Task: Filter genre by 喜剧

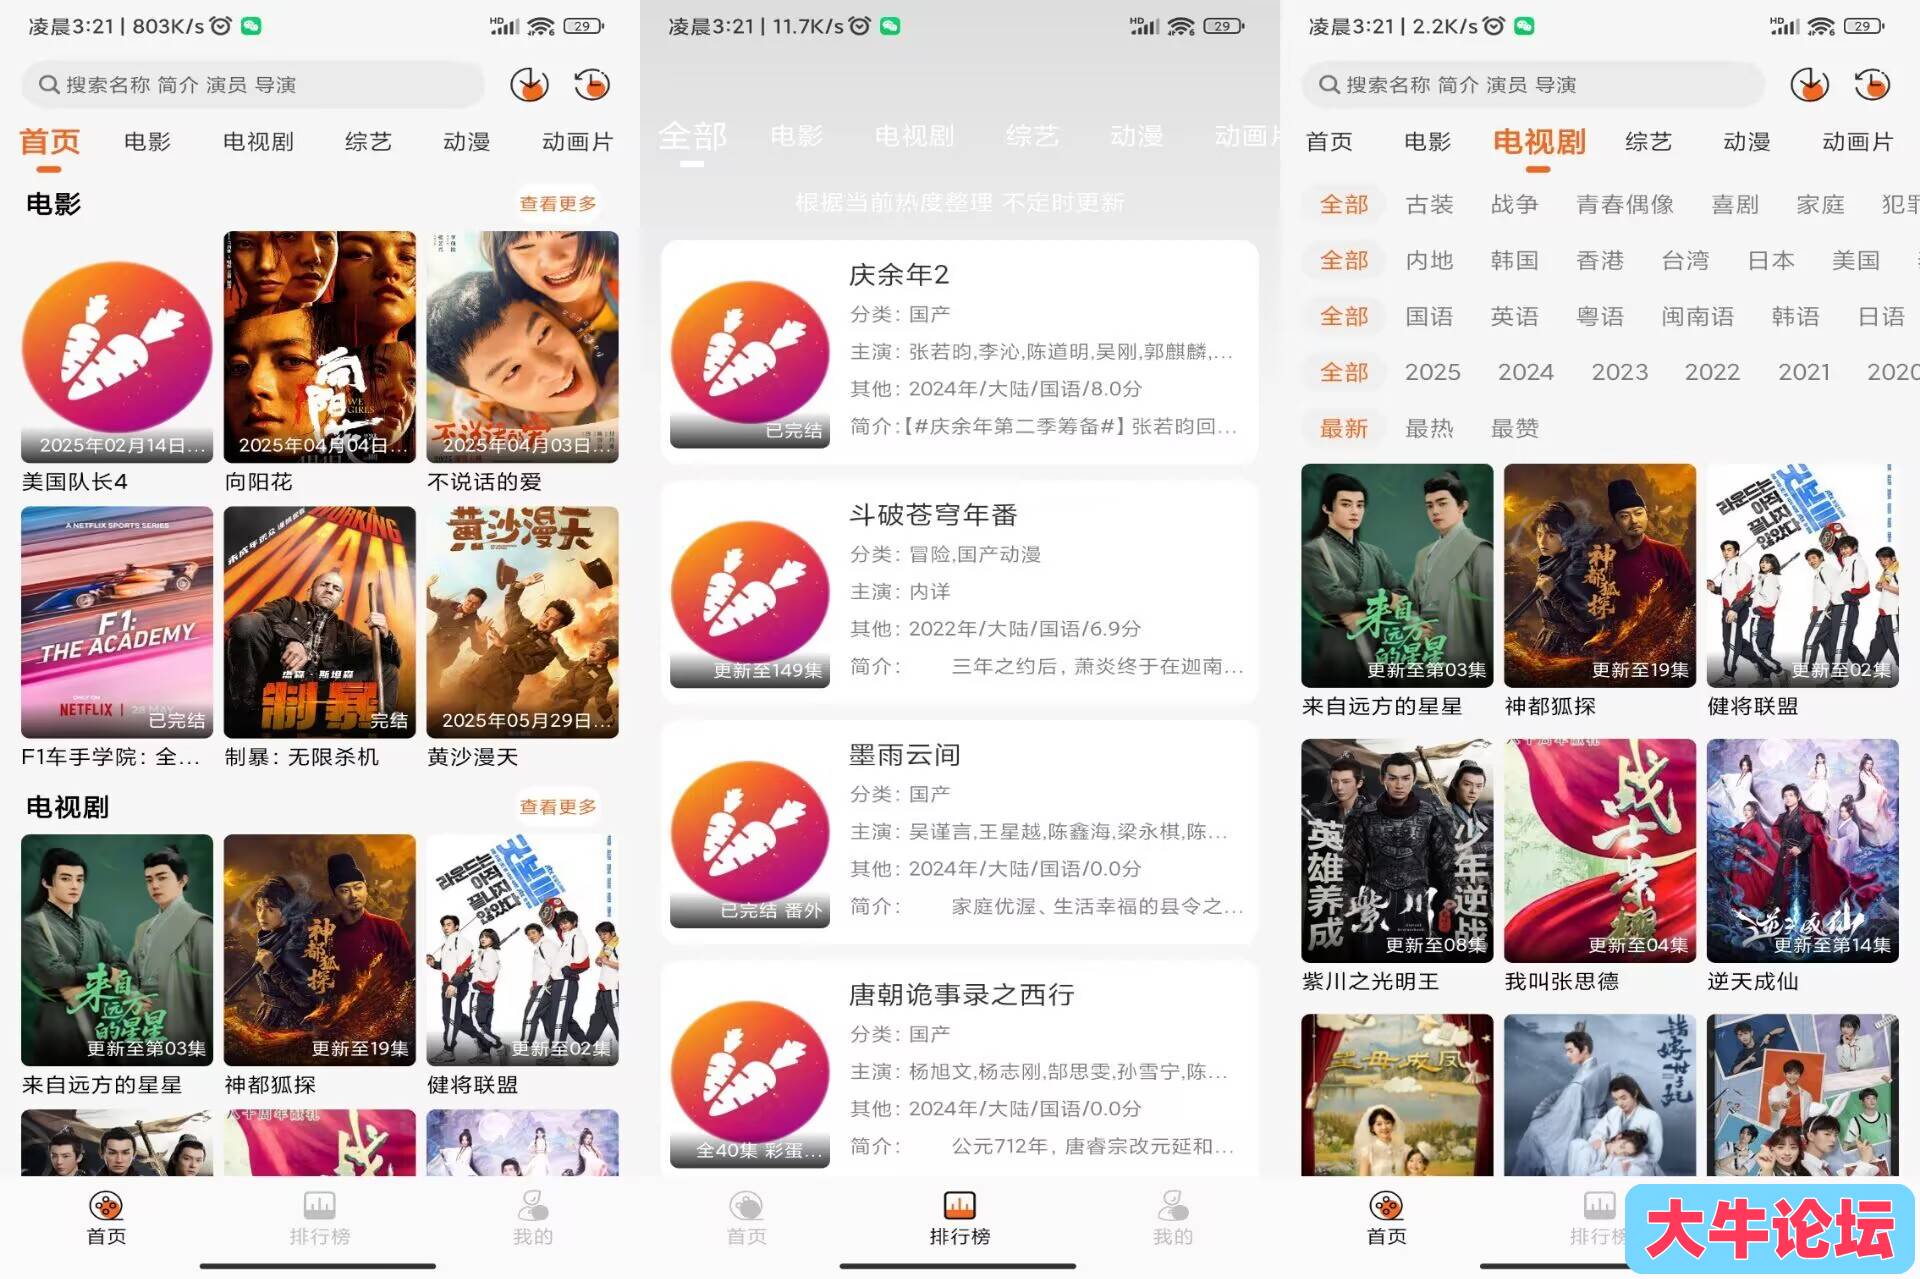Action: 1735,205
